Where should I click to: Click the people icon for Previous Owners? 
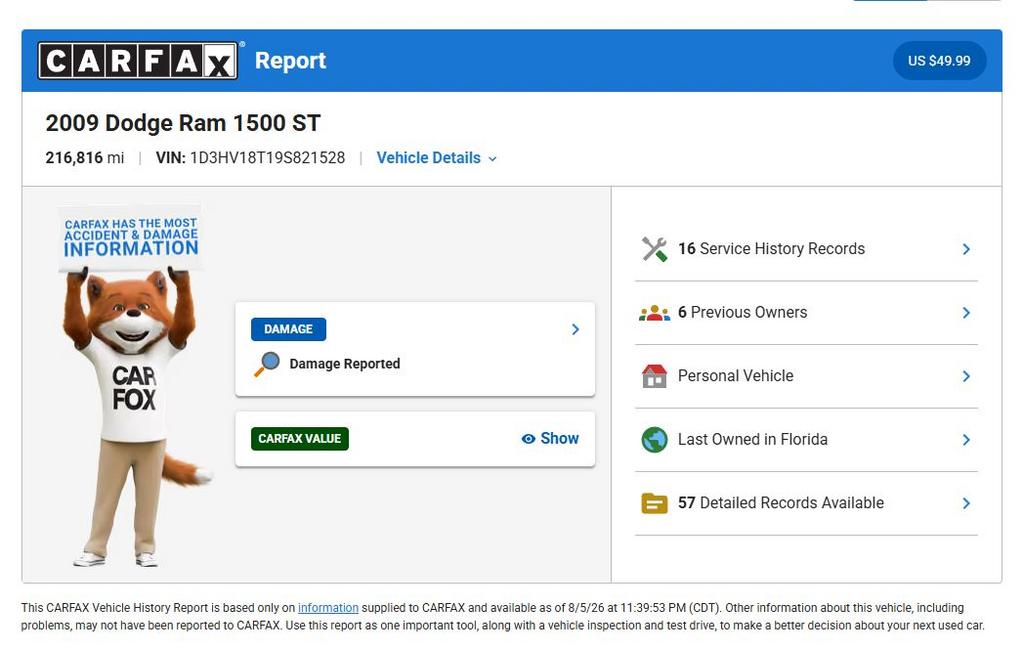(x=654, y=313)
